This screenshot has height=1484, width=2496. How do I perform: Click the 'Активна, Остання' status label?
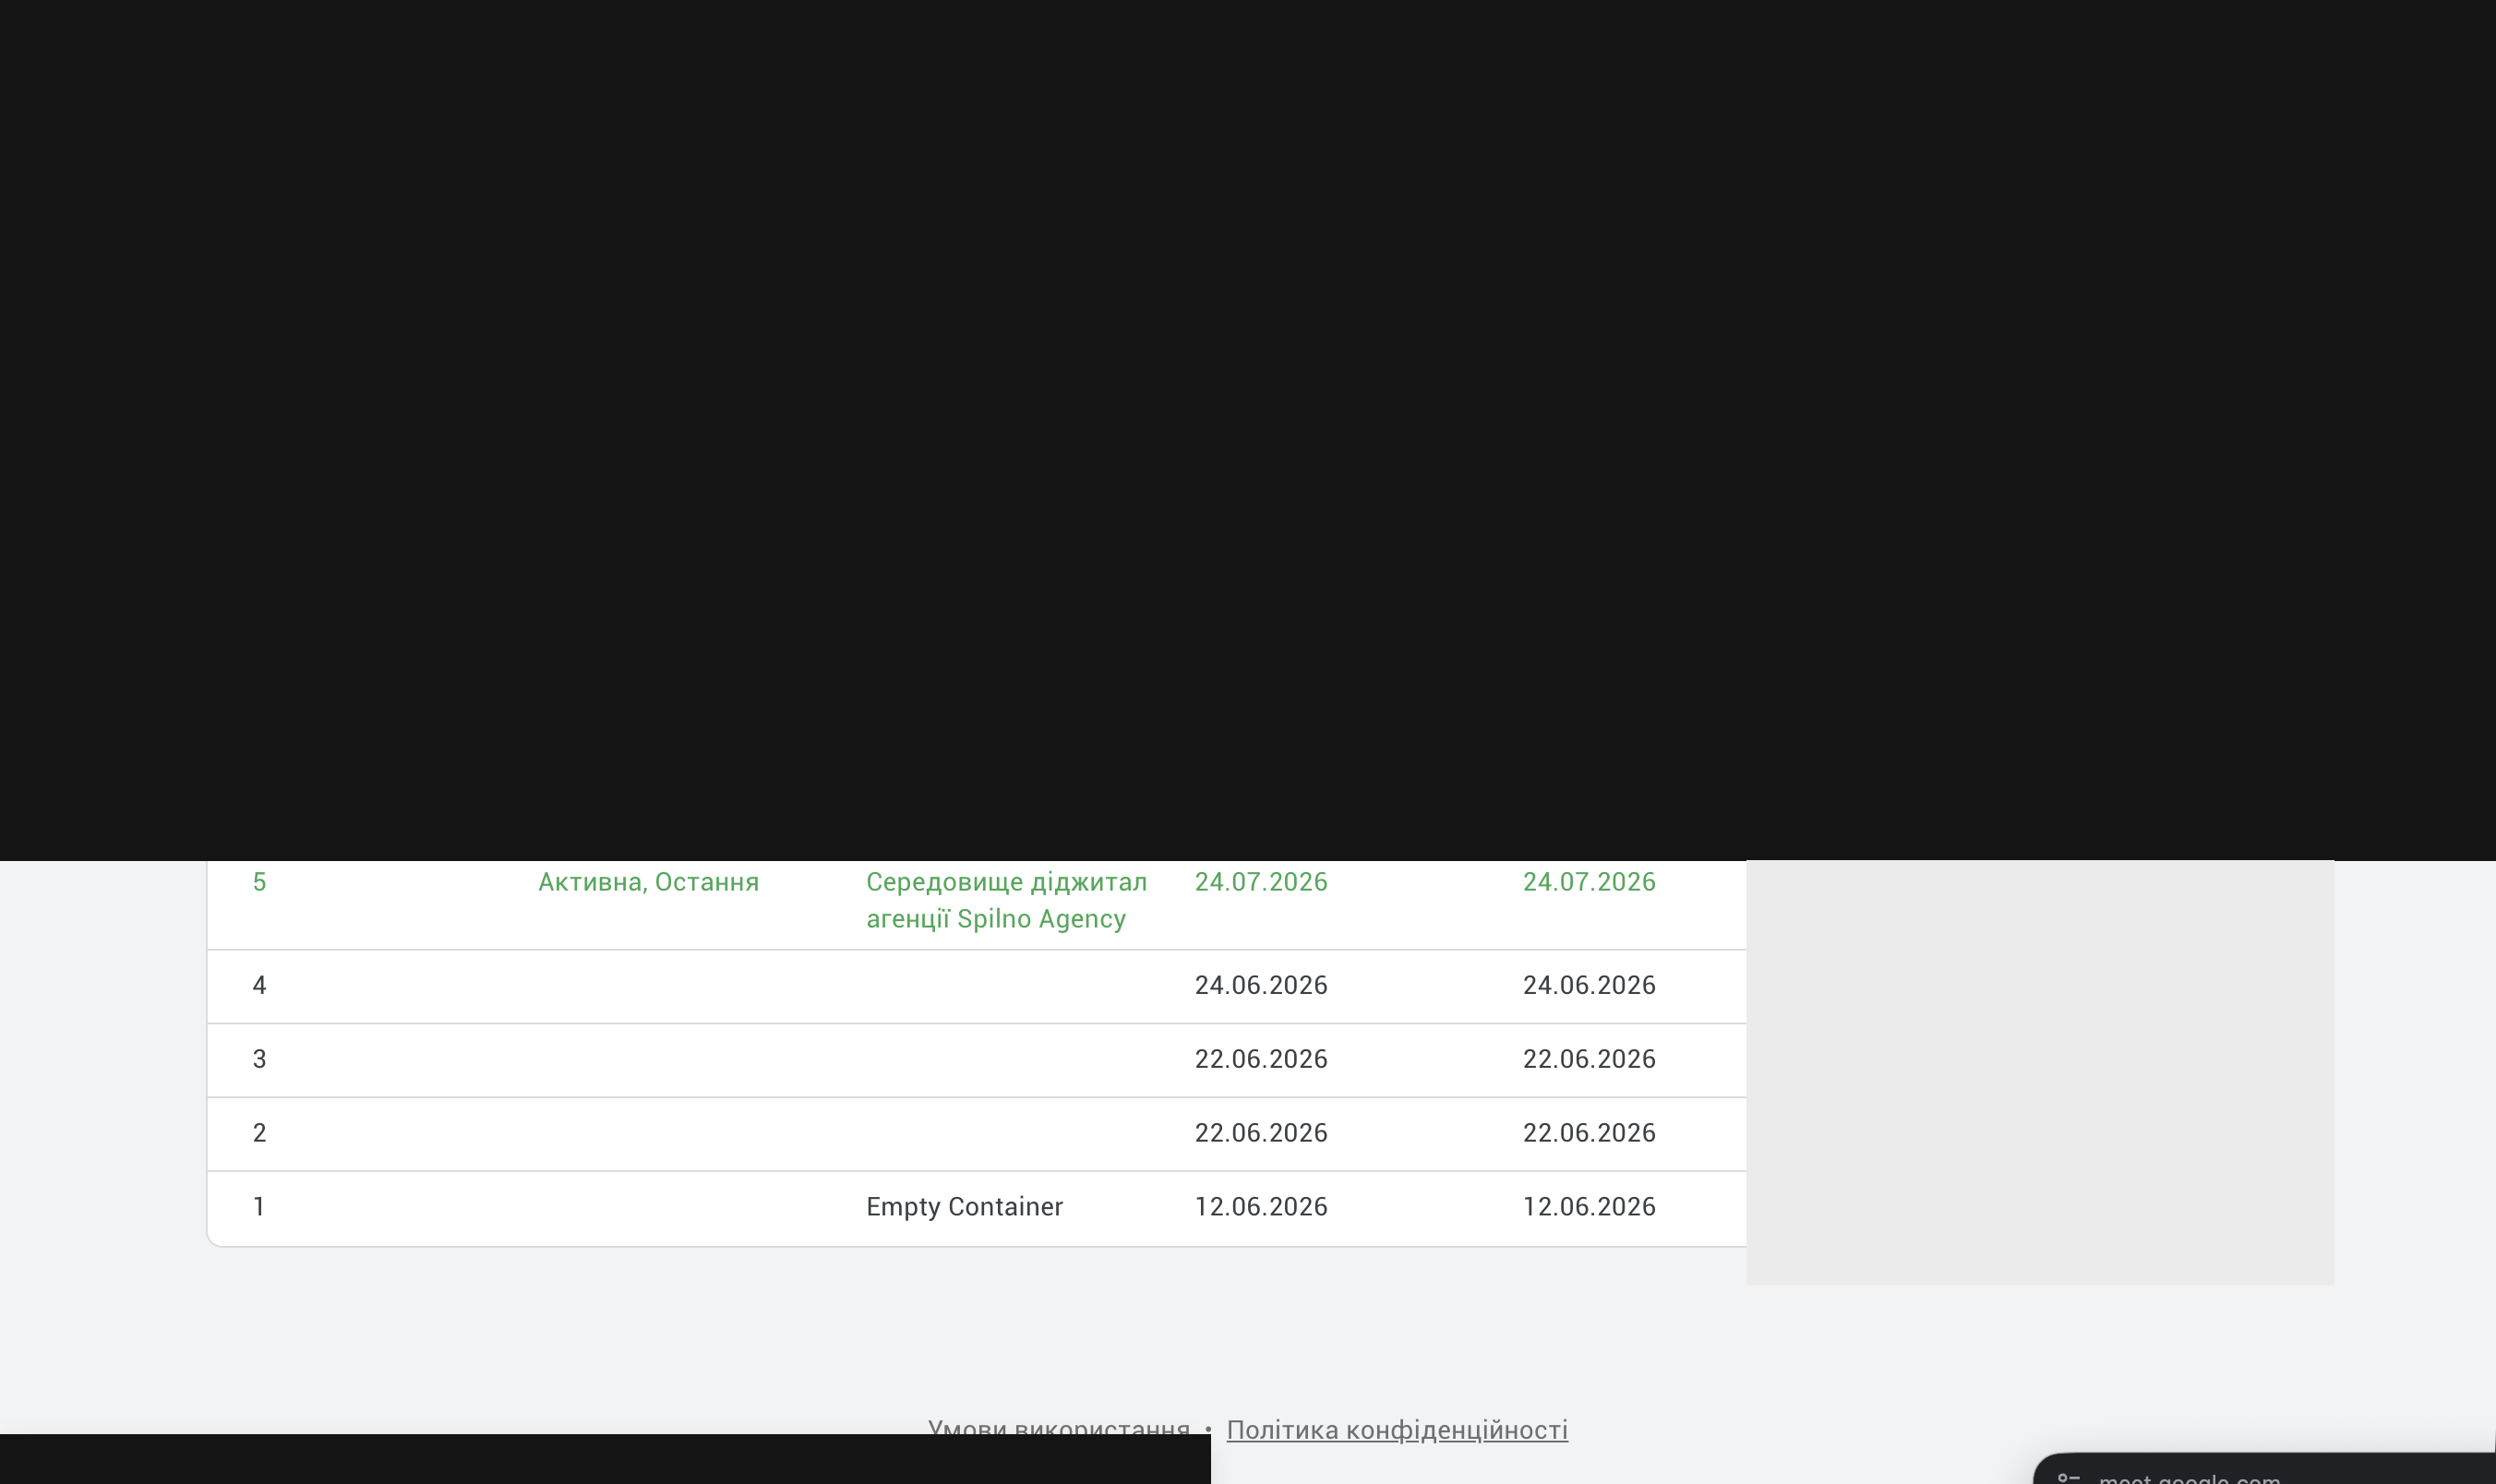pos(648,882)
